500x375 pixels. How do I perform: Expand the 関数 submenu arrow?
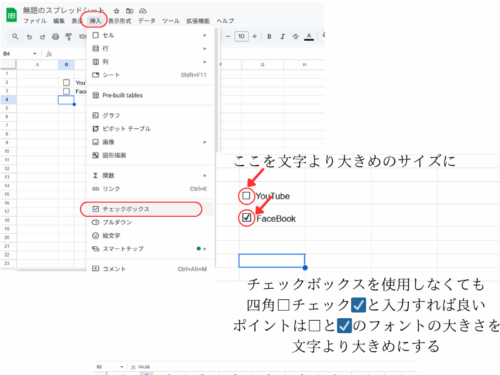(205, 175)
